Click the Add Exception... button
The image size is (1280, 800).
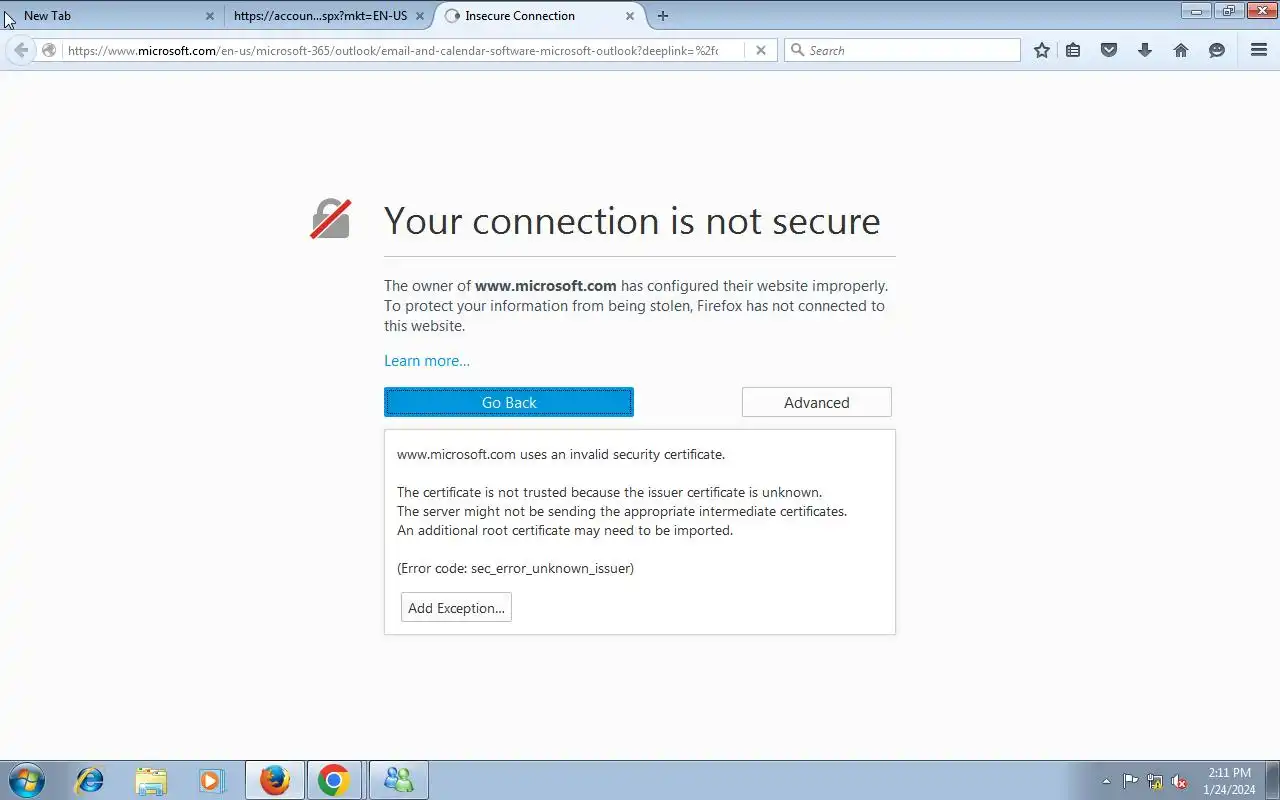[x=456, y=608]
